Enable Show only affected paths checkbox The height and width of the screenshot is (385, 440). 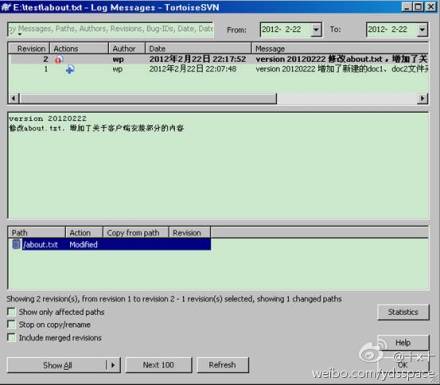click(x=11, y=312)
